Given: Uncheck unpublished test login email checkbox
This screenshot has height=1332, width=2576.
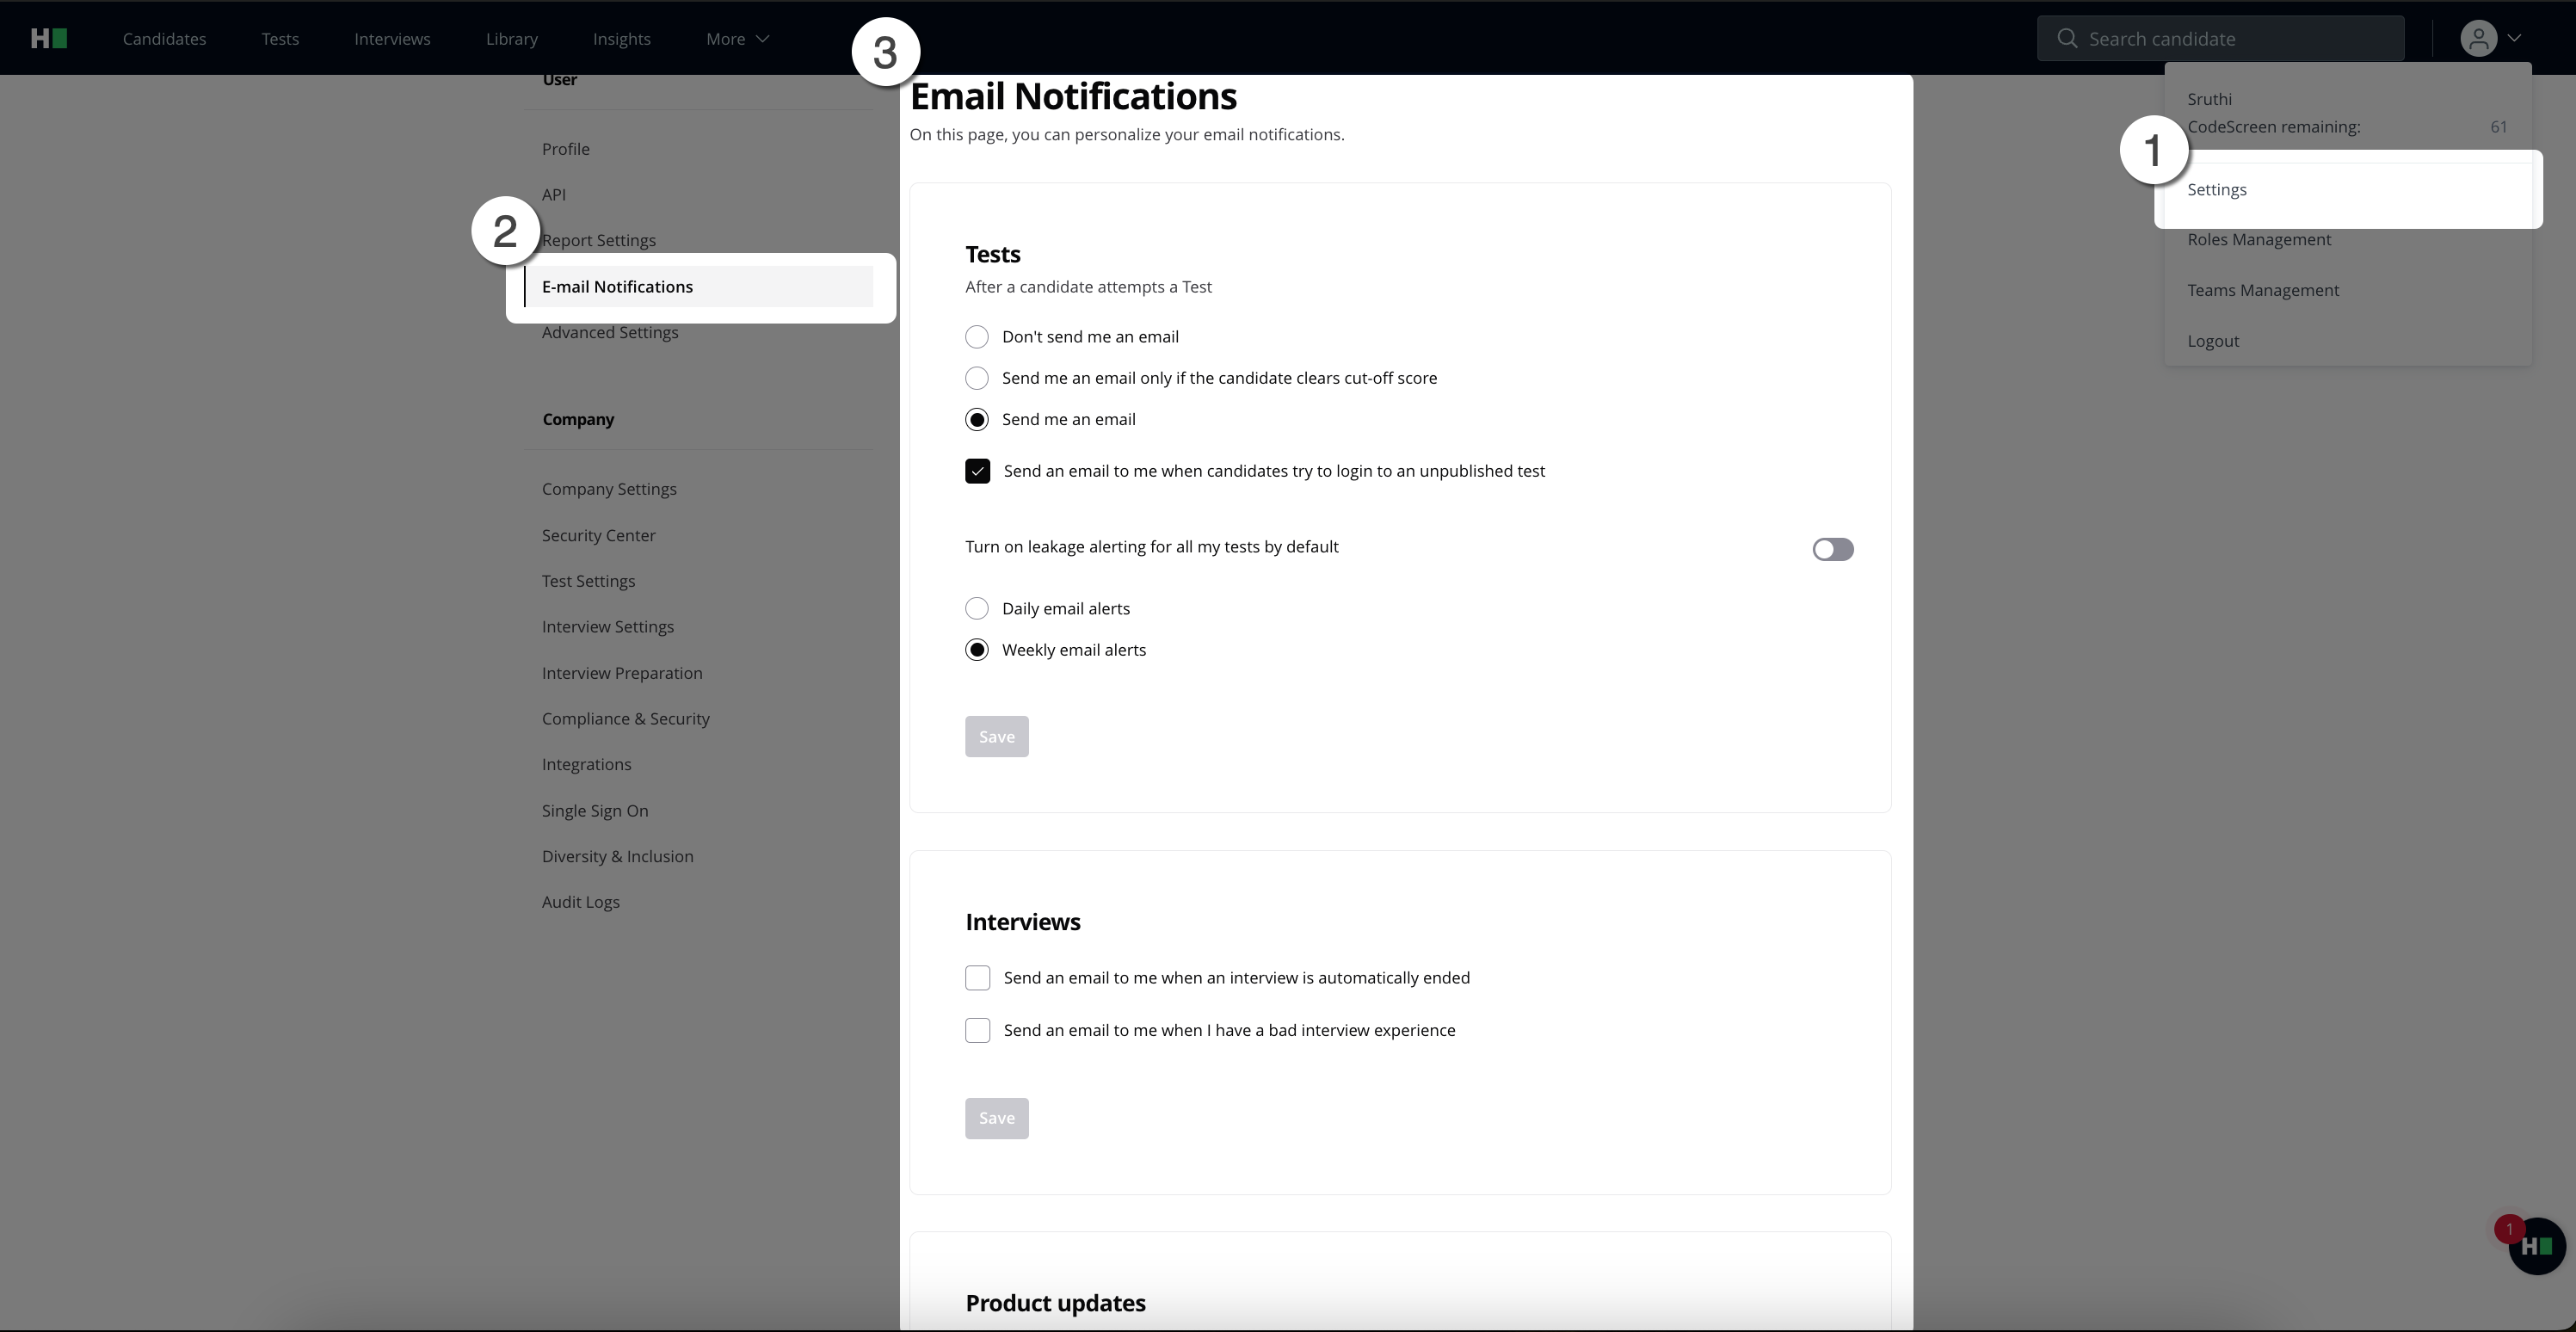Looking at the screenshot, I should tap(977, 471).
